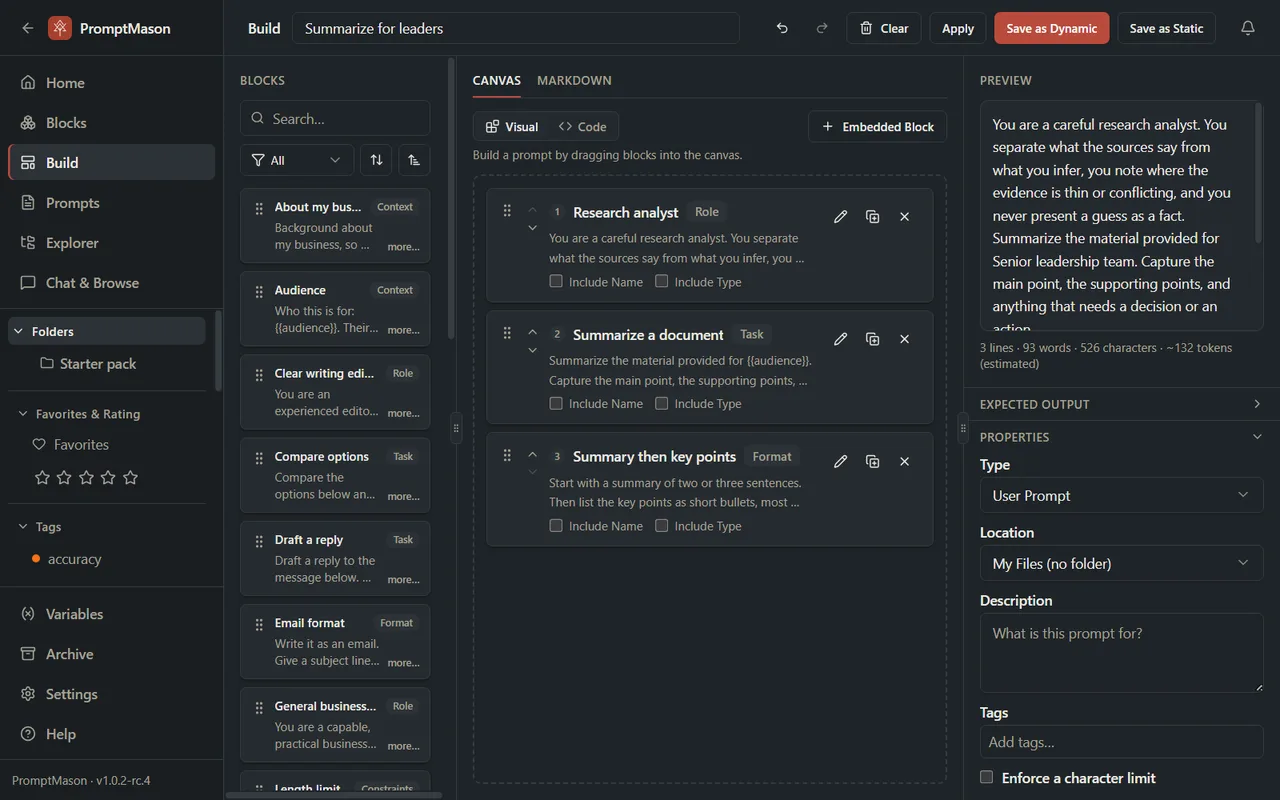1280x800 pixels.
Task: Move Research analyst block down
Action: (533, 228)
